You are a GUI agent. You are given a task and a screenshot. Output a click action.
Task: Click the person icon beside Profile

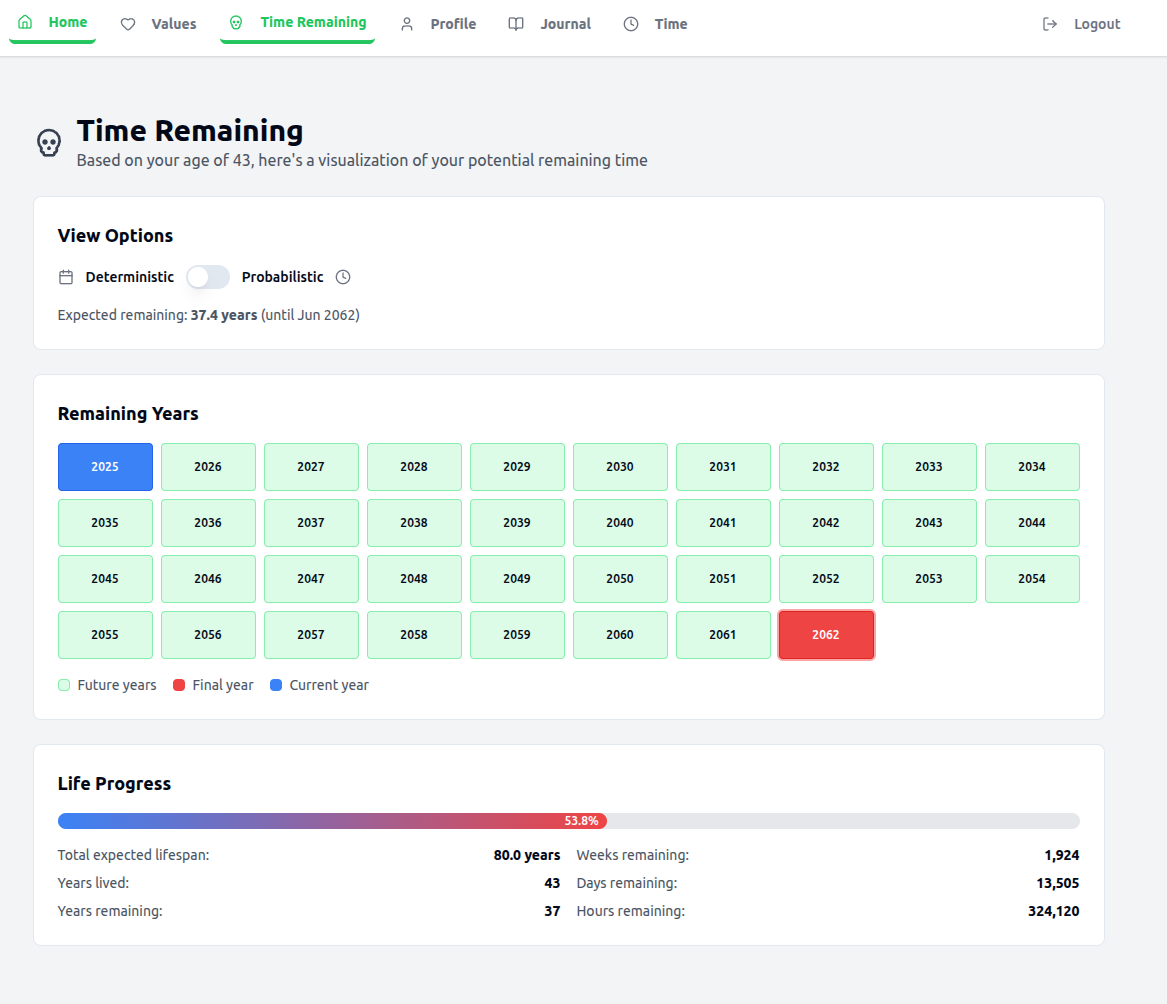click(407, 24)
